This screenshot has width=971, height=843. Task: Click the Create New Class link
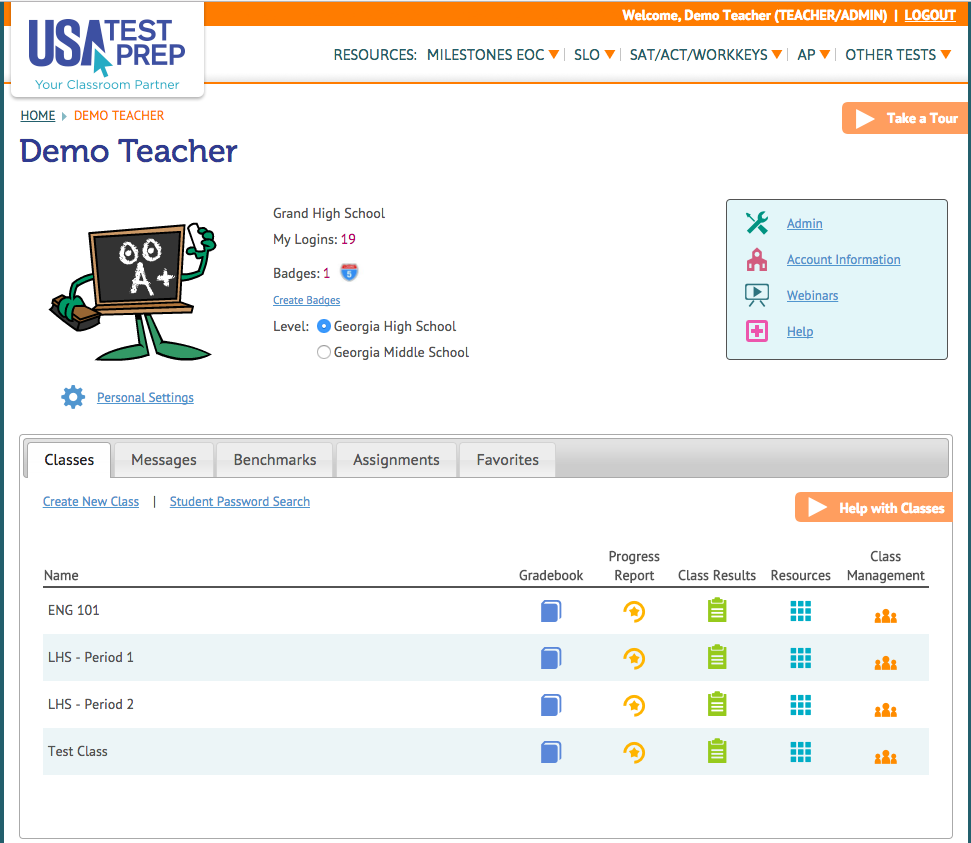(90, 502)
